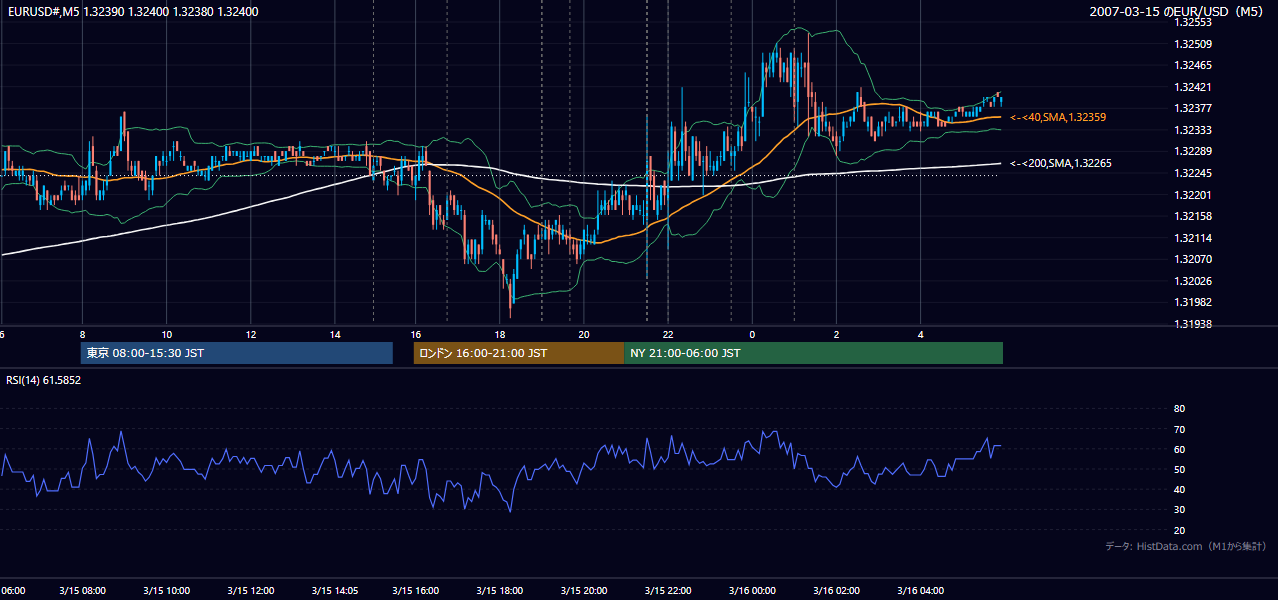This screenshot has height=600, width=1278.
Task: Click price axis label 1.32377
Action: 1193,108
